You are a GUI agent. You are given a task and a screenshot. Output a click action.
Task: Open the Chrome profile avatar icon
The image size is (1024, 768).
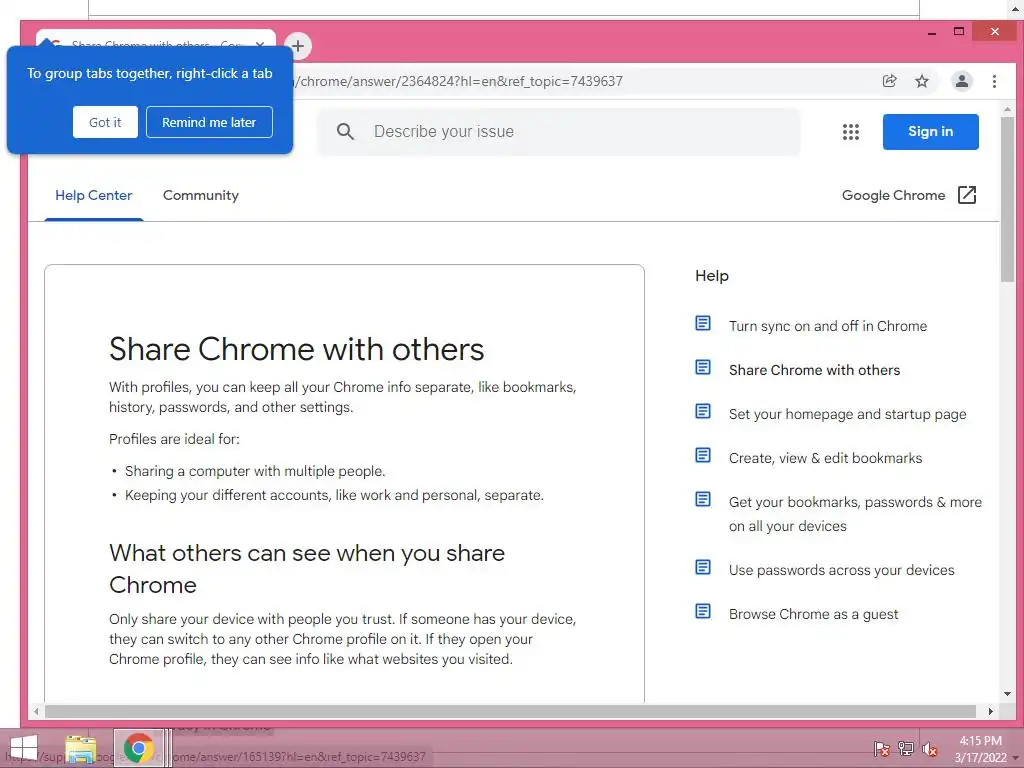pos(962,81)
